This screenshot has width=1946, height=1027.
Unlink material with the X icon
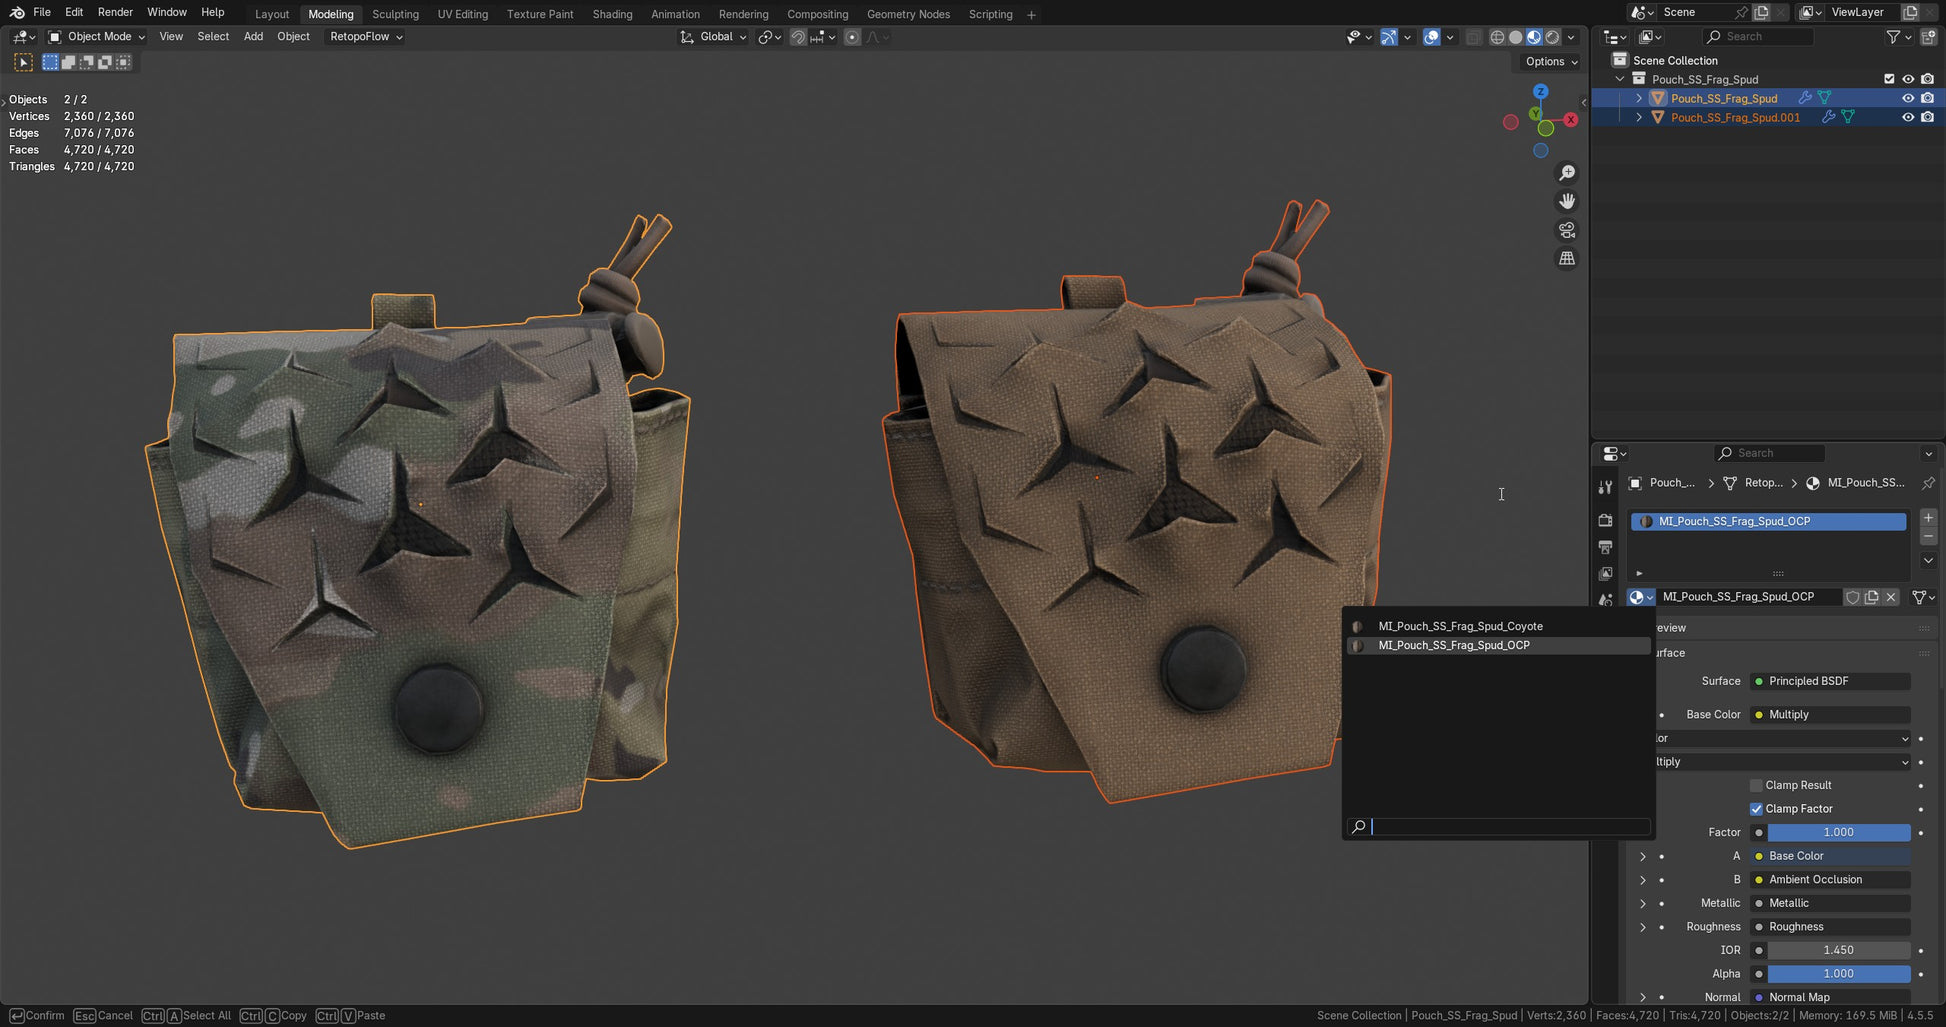tap(1891, 597)
